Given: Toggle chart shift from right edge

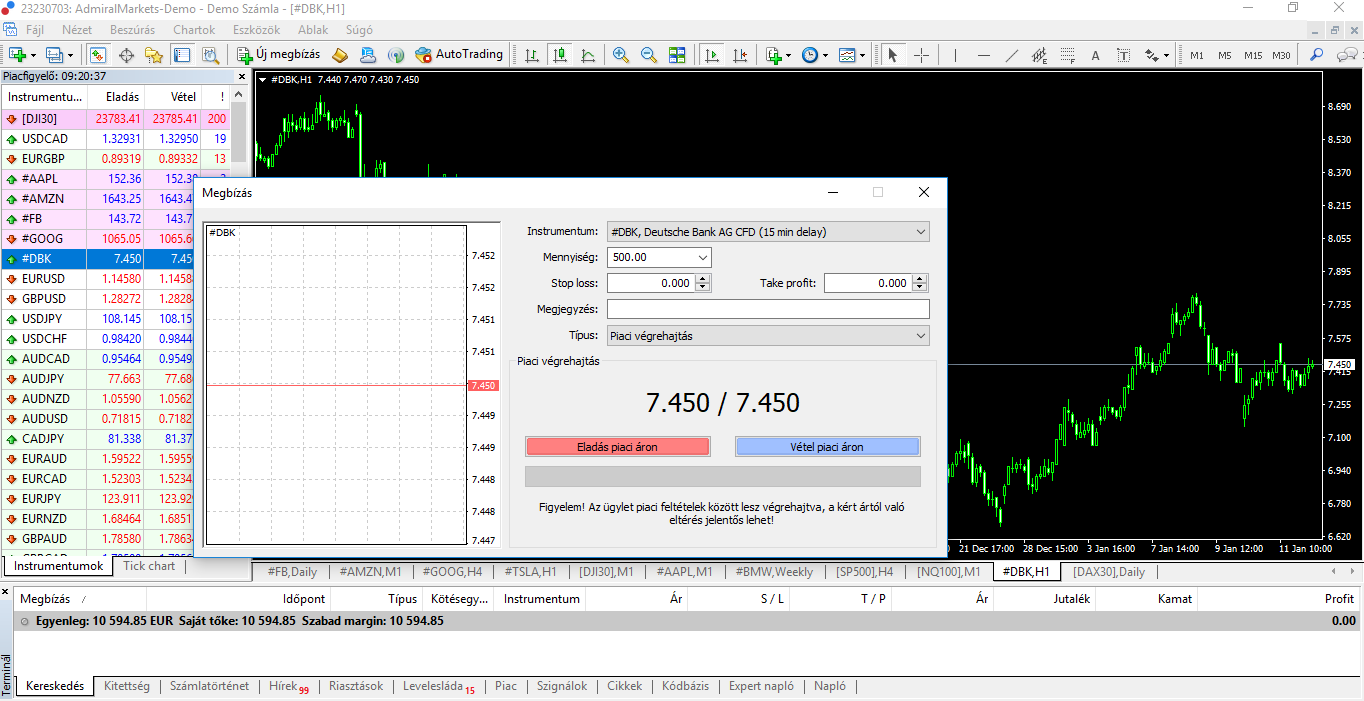Looking at the screenshot, I should point(740,55).
